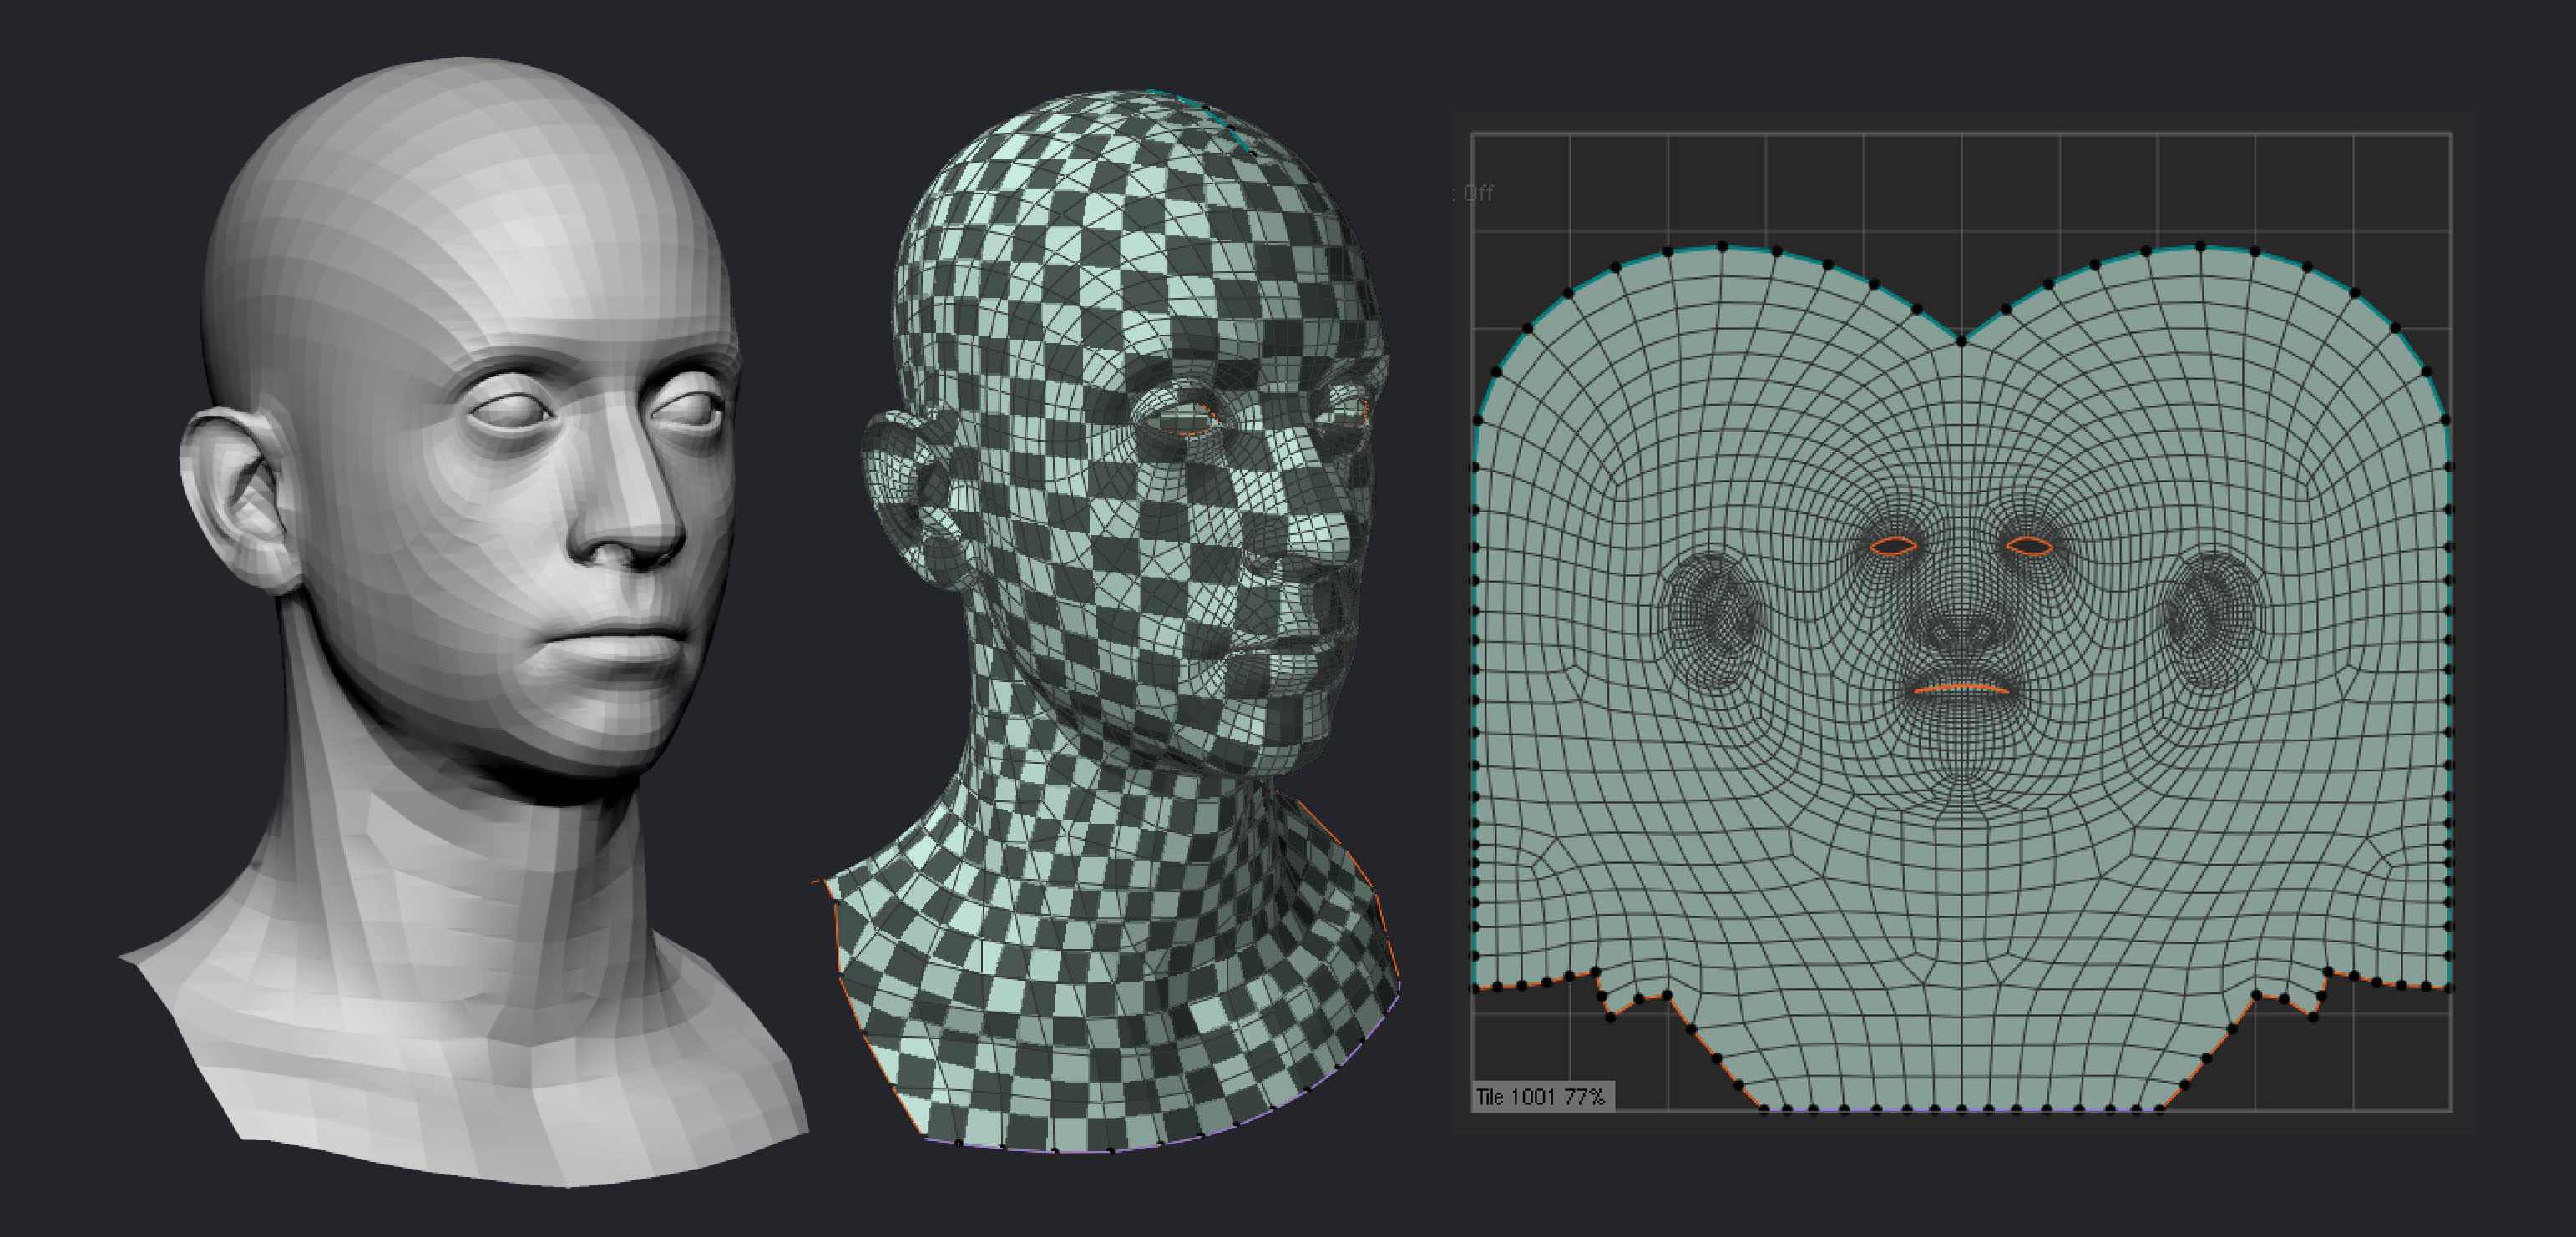Select the left eye opening in UV map
Image resolution: width=2576 pixels, height=1237 pixels.
coord(1893,546)
